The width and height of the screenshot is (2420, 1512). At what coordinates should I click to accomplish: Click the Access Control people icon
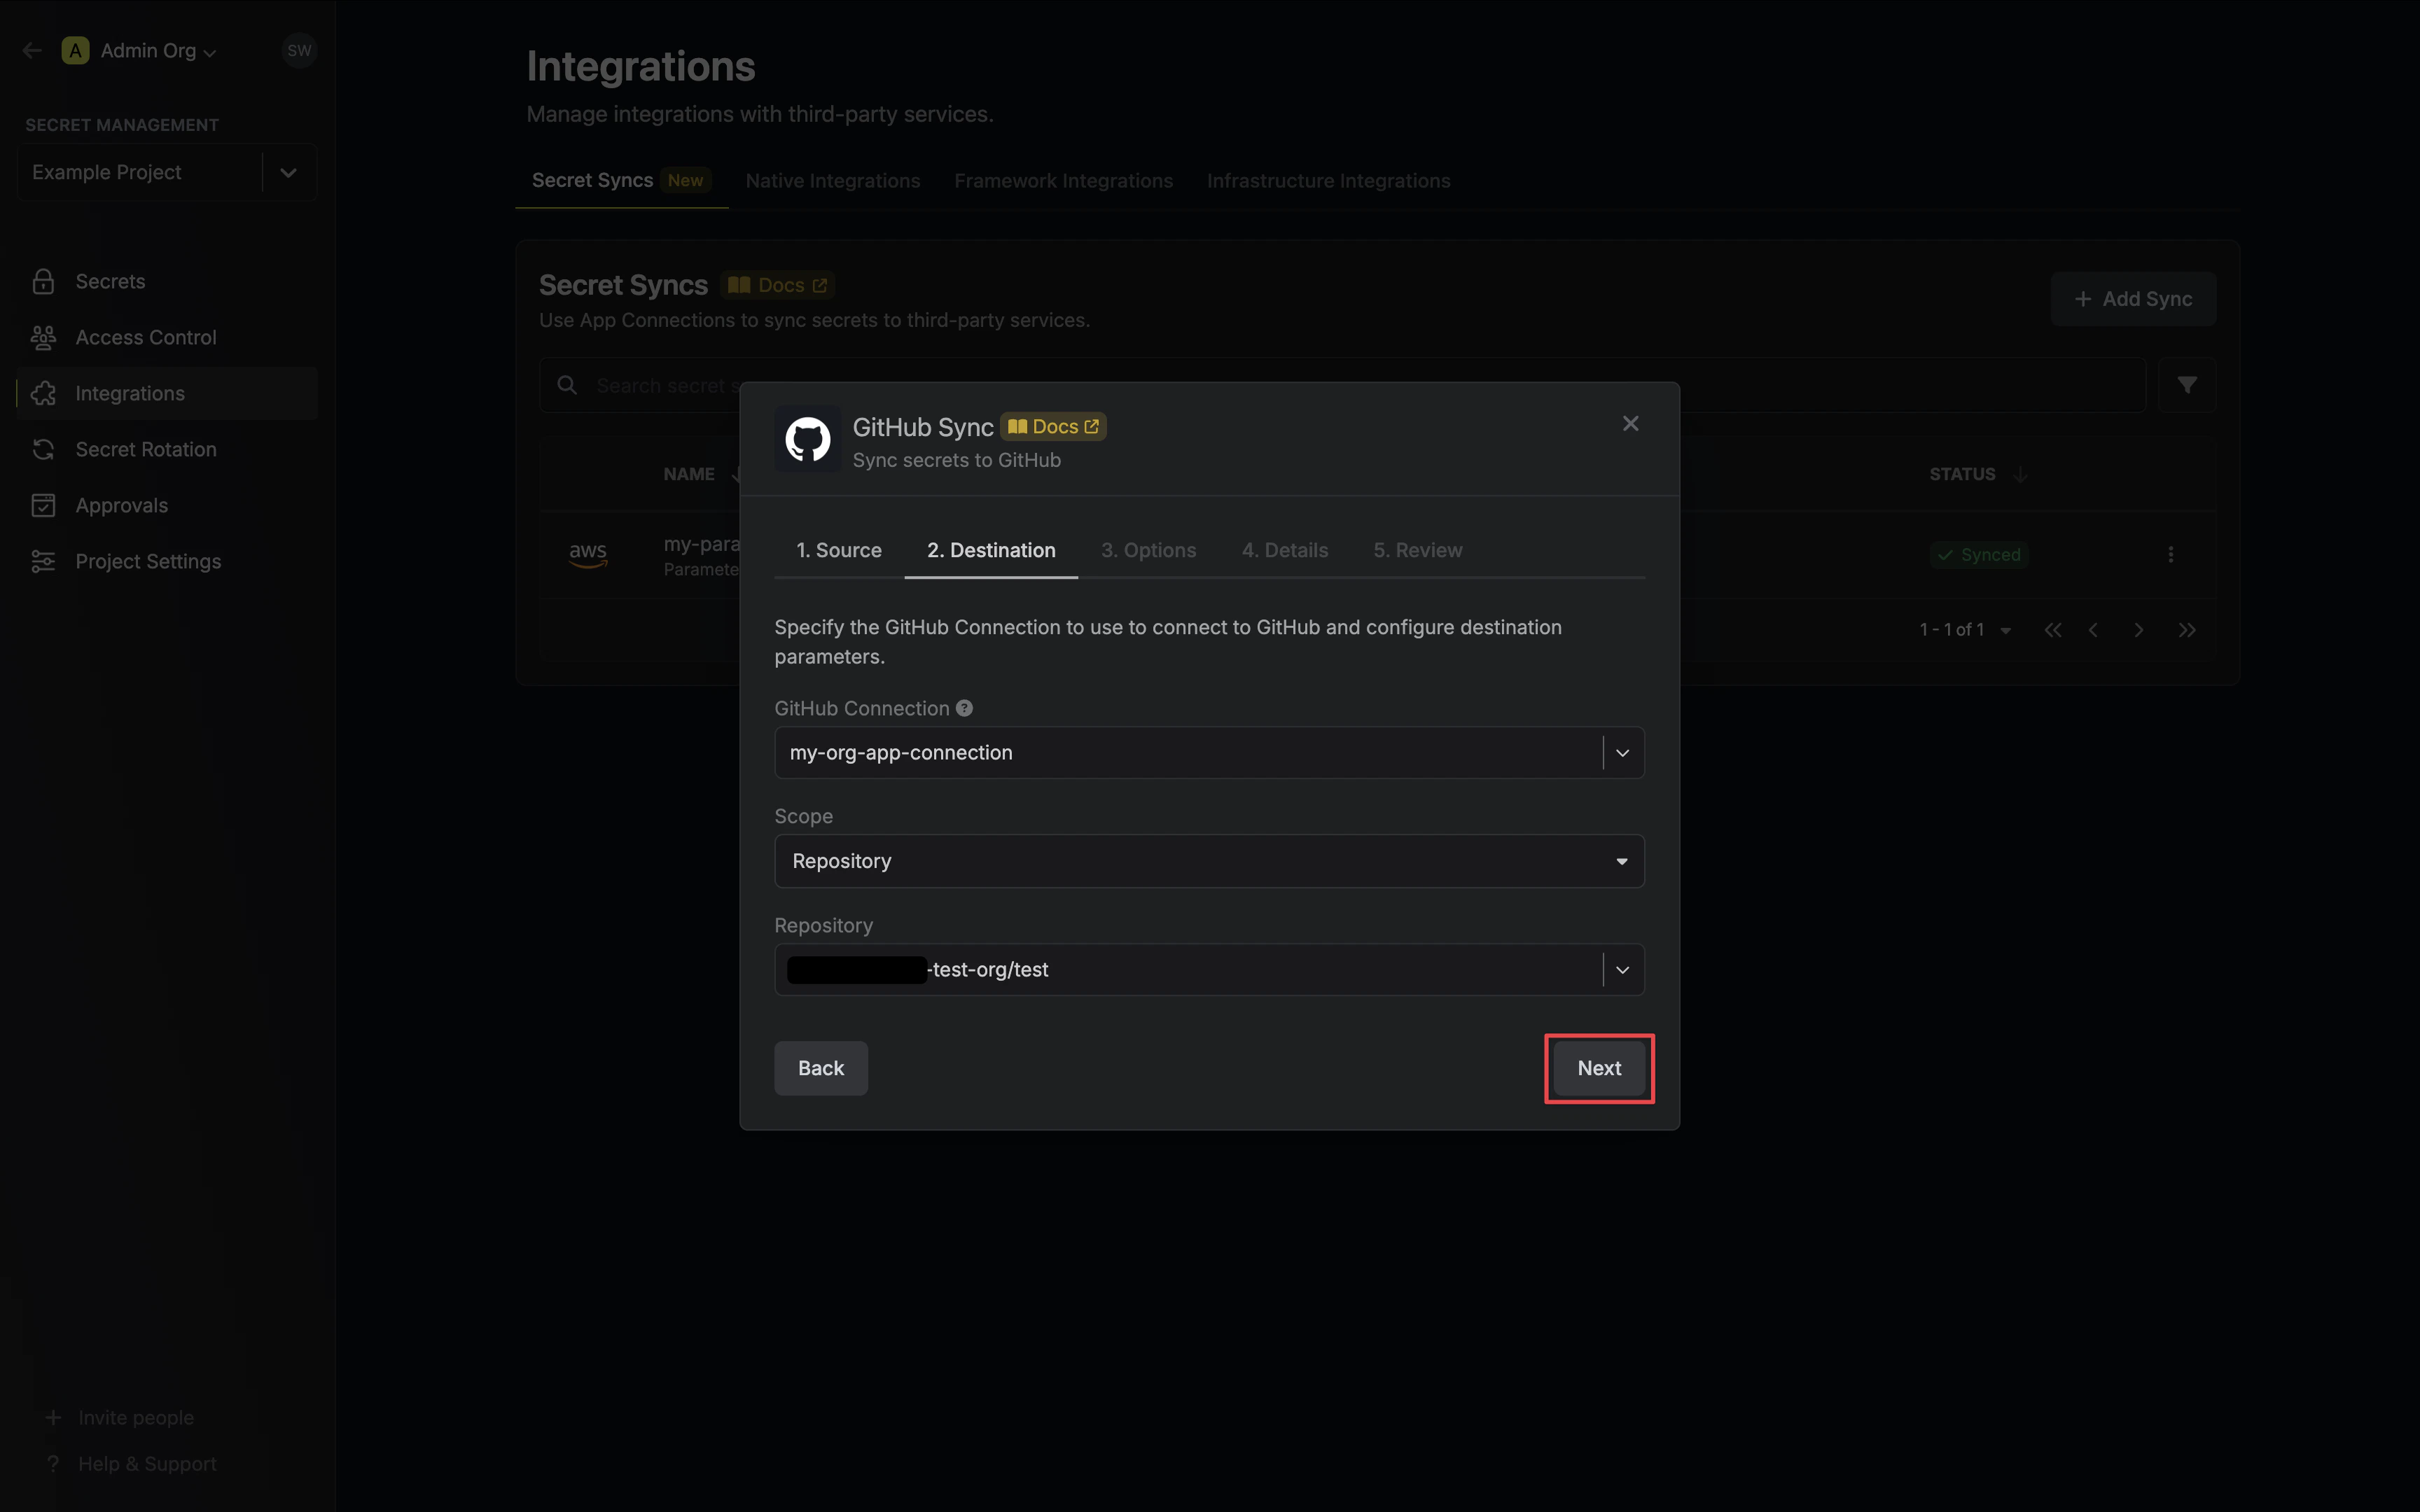(x=43, y=337)
